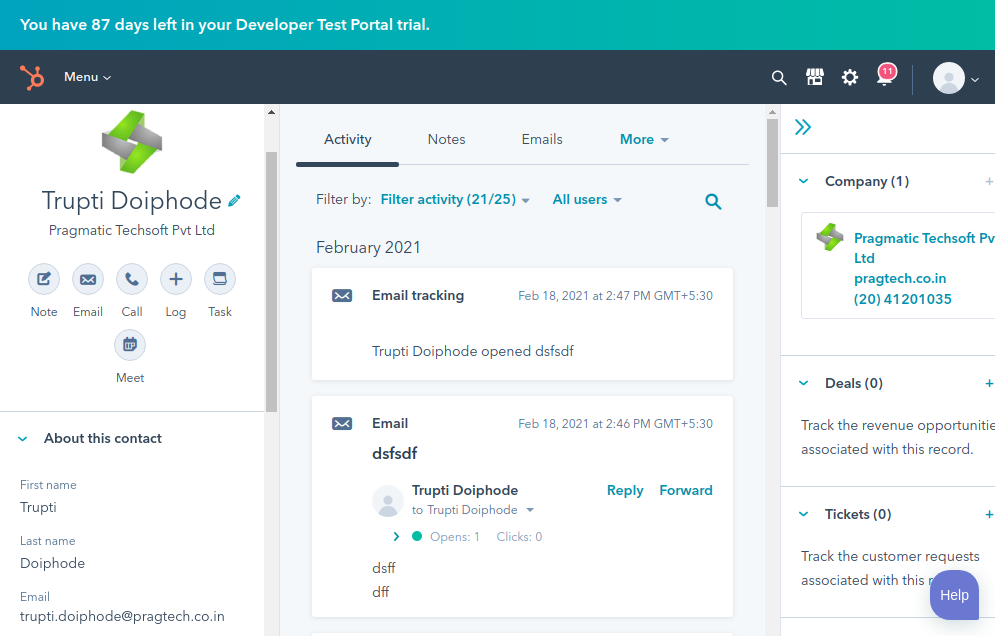995x636 pixels.
Task: Click the Pragmatic Techsoft Pvt Ltd subtitle under name
Action: point(132,230)
